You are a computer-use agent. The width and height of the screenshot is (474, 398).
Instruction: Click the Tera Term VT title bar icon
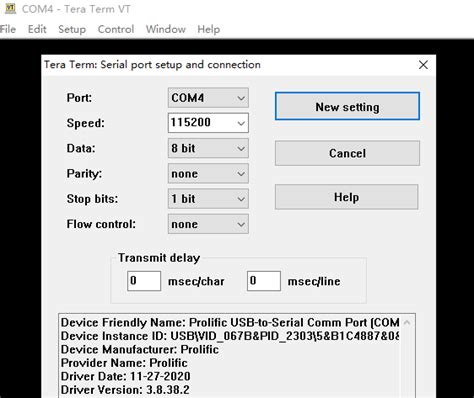[x=10, y=9]
